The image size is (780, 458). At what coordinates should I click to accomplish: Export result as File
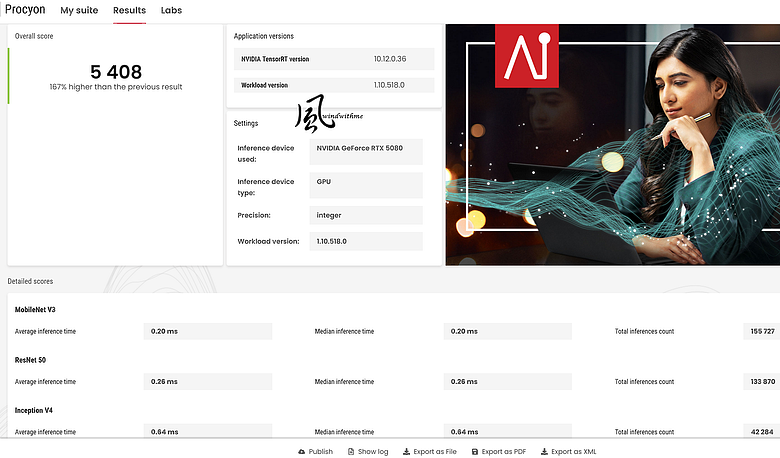pyautogui.click(x=430, y=452)
